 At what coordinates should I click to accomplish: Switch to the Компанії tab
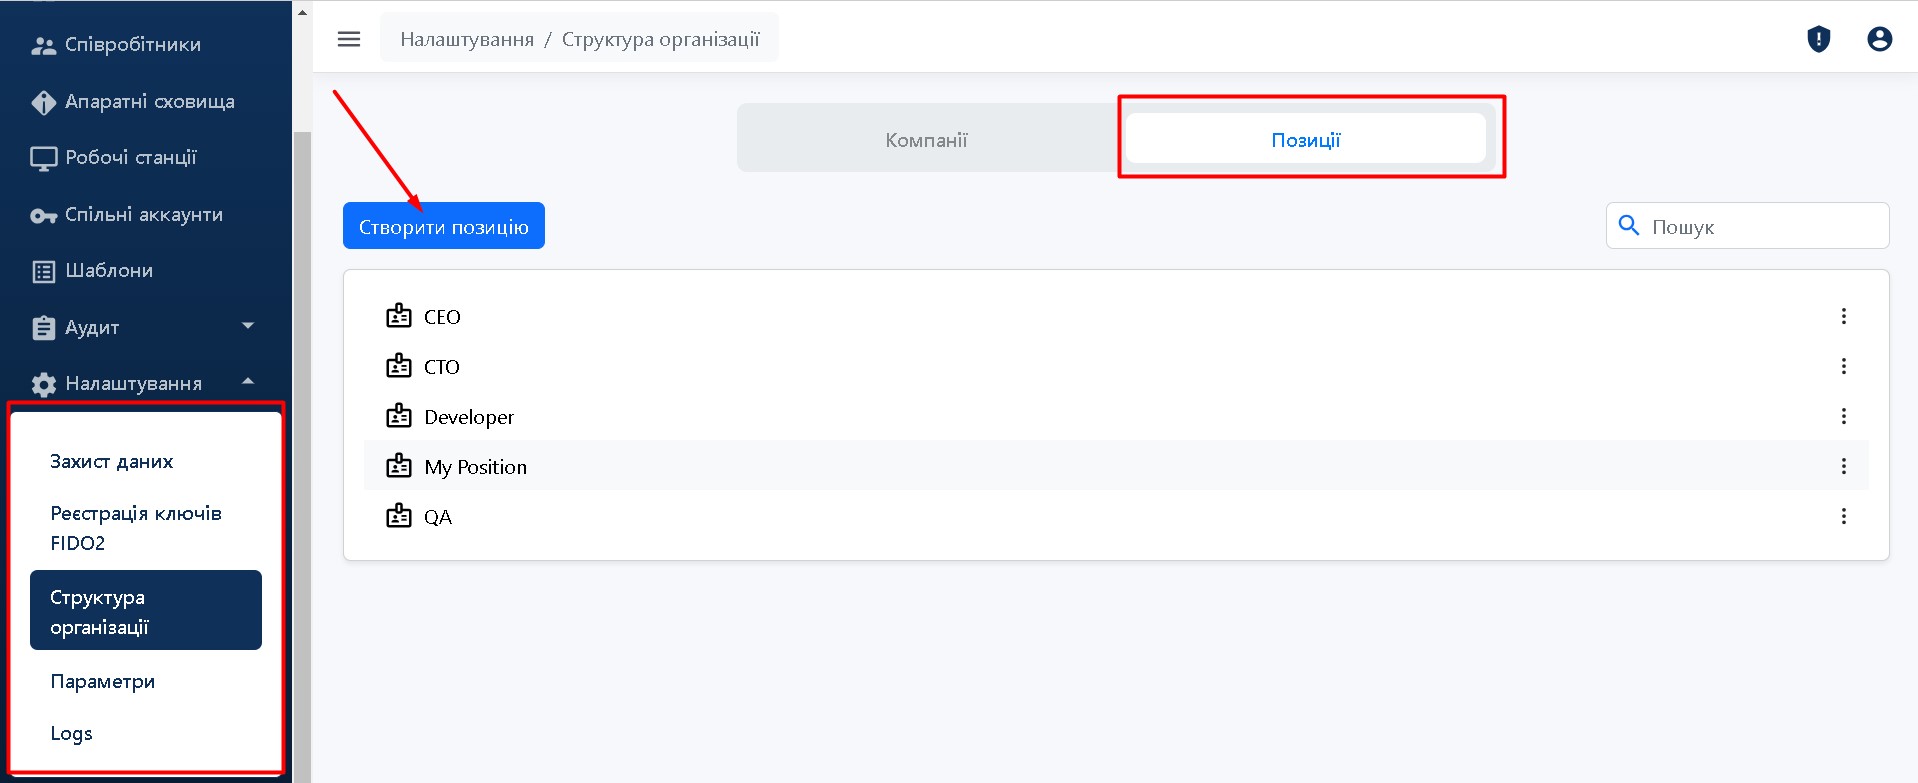point(926,140)
